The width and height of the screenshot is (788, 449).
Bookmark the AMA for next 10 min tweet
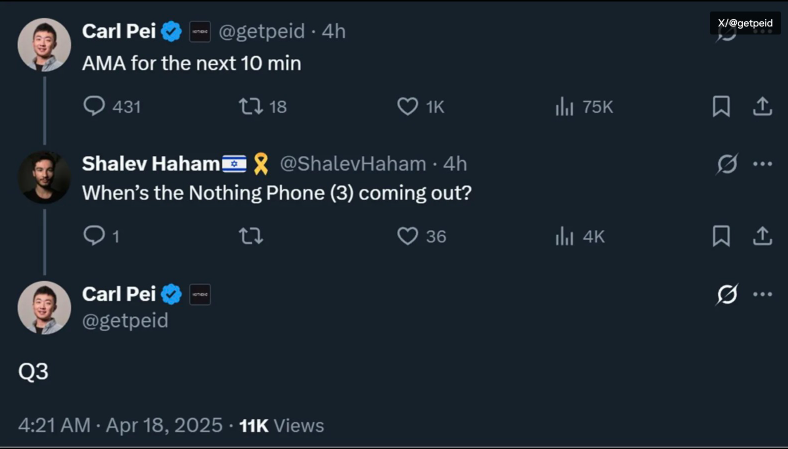tap(721, 106)
